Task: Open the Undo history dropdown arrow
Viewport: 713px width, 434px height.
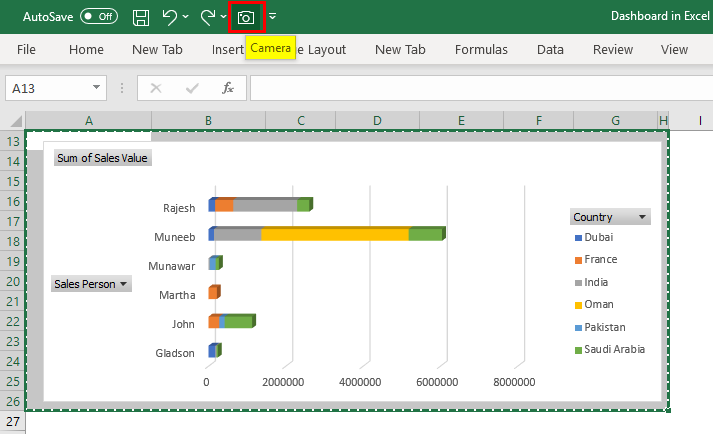Action: pyautogui.click(x=186, y=17)
